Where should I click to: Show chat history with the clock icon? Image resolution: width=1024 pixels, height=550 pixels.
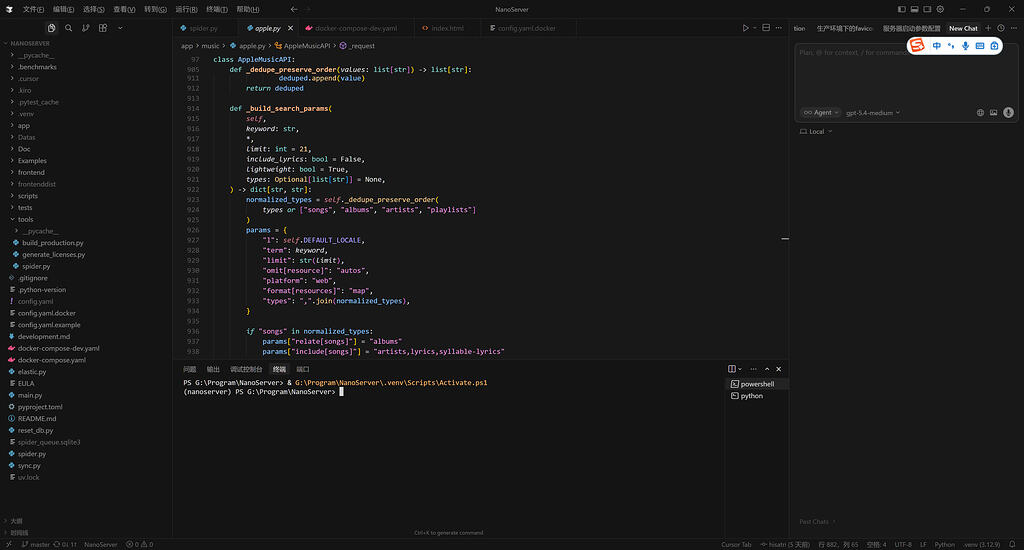click(x=1000, y=28)
